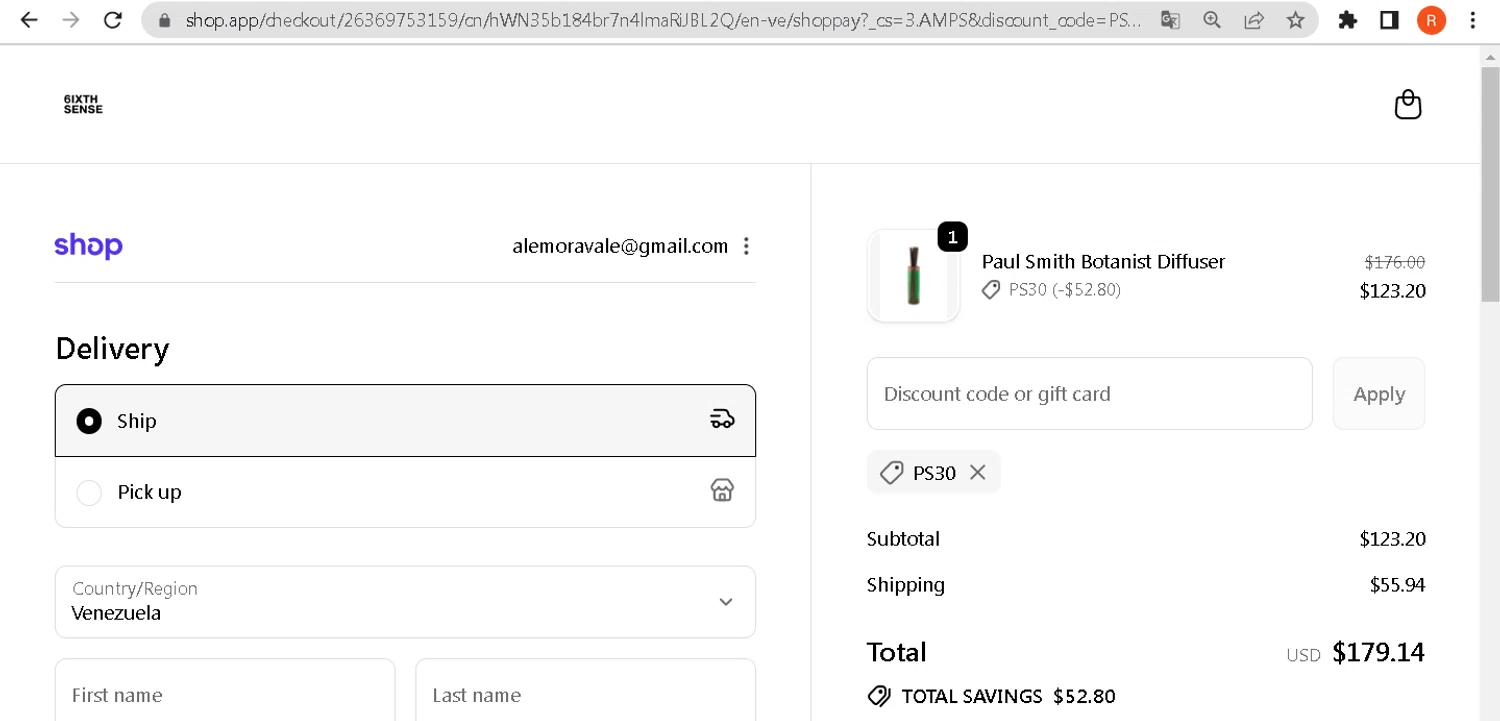Remove the PS30 discount code
Image resolution: width=1500 pixels, height=721 pixels.
pos(978,472)
